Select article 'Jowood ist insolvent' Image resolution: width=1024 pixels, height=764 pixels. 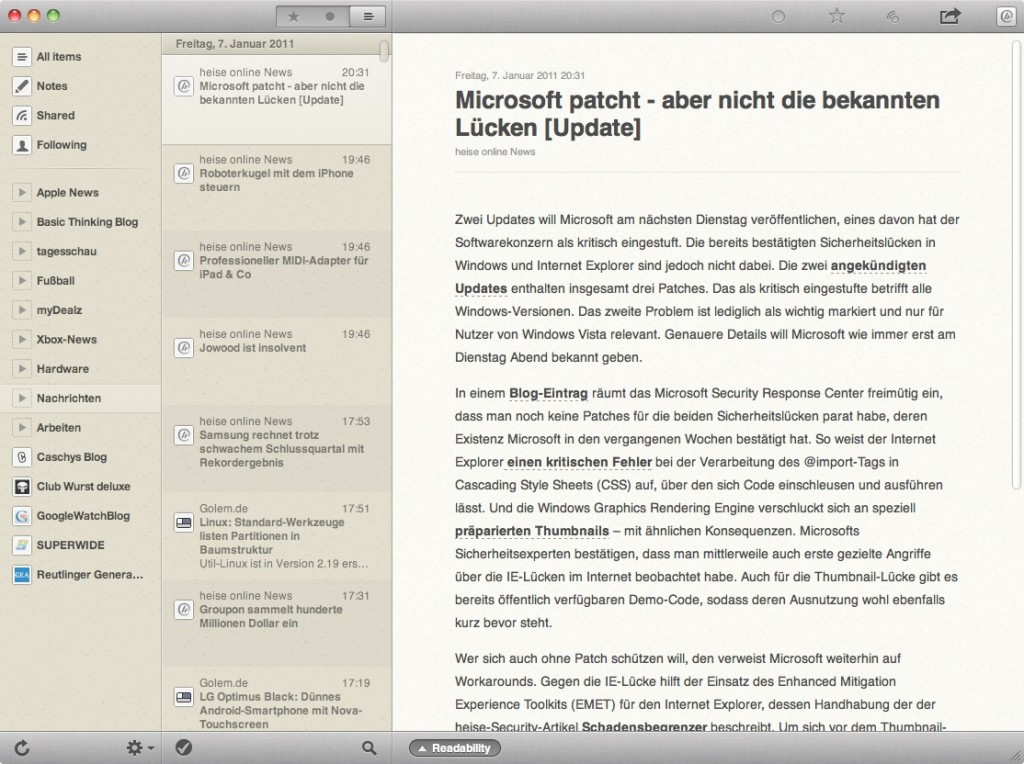[277, 362]
